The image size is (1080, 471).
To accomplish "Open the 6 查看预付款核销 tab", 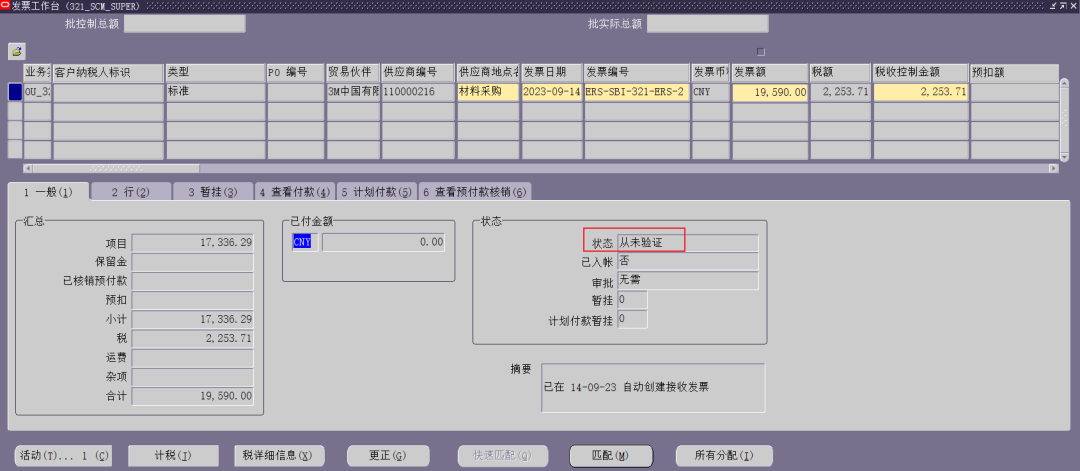I will point(475,192).
